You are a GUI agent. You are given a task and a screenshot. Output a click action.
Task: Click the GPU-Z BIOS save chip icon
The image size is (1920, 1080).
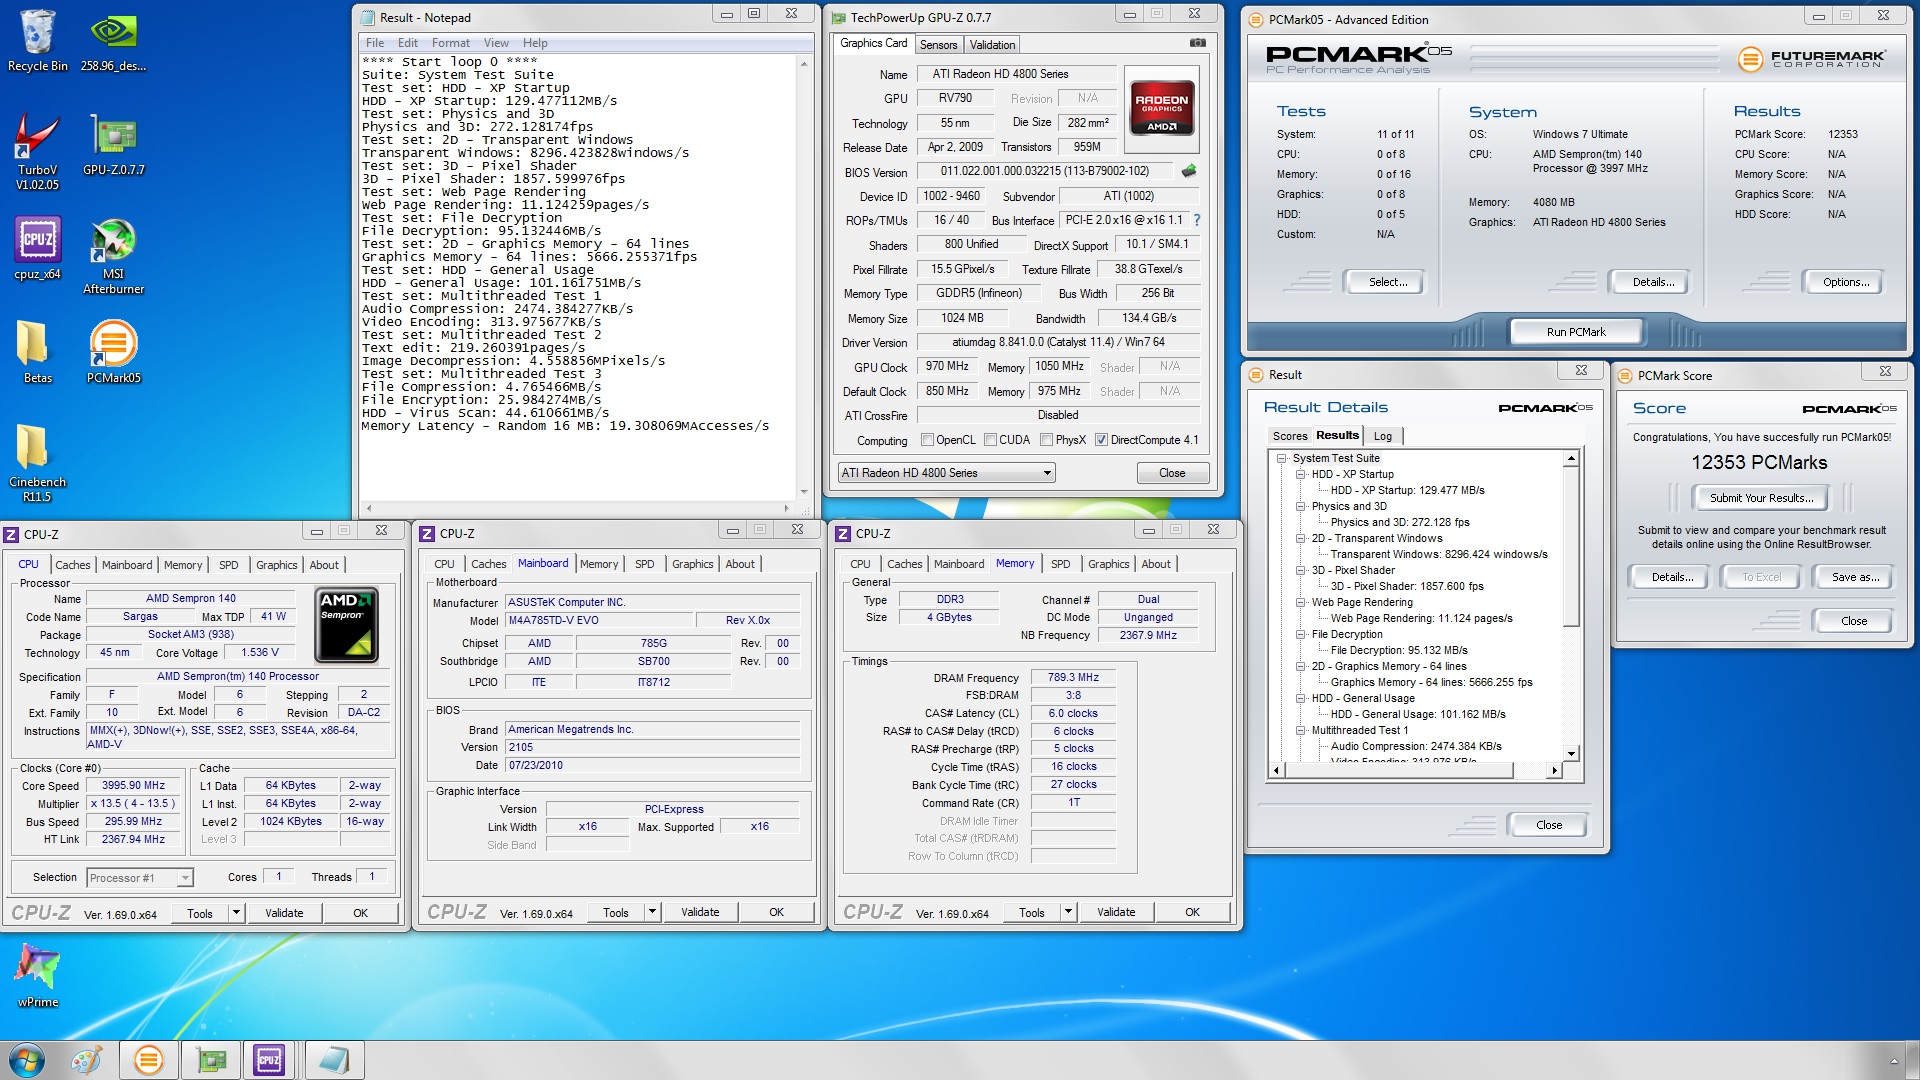pos(1189,171)
